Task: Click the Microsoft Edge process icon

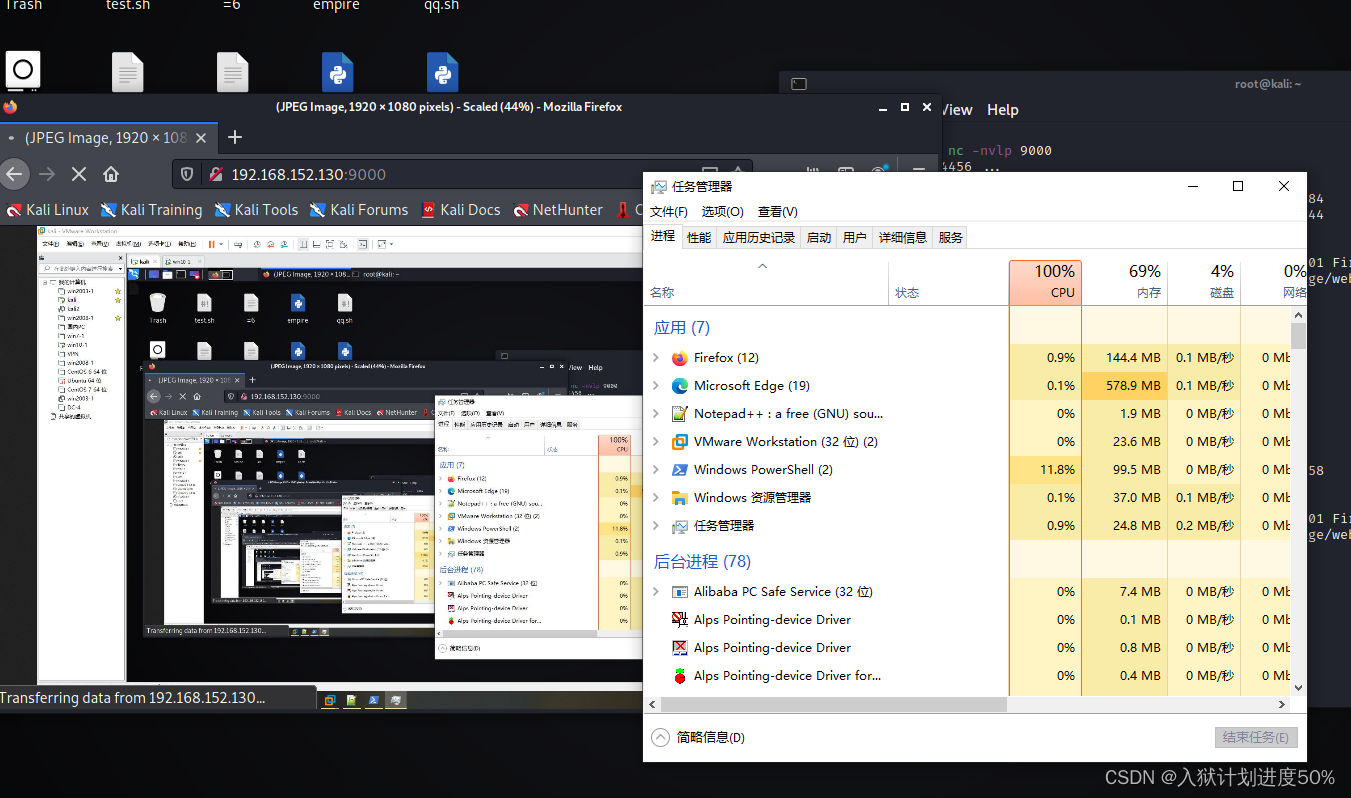Action: tap(680, 386)
